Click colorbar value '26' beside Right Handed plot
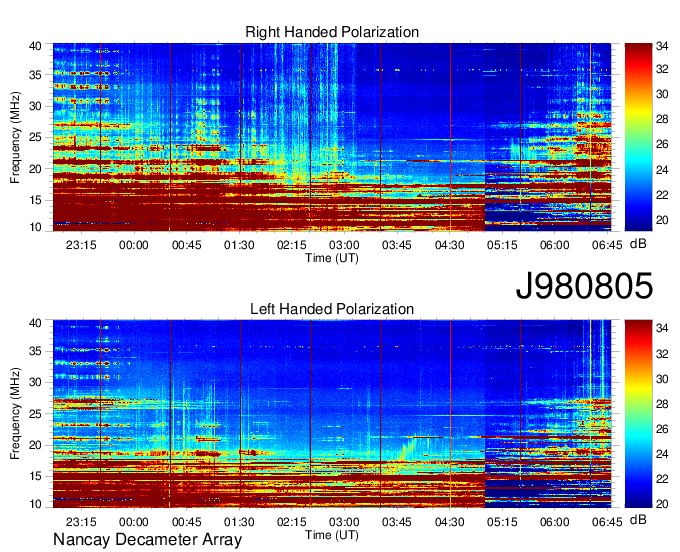This screenshot has height=552, width=680. tap(662, 144)
